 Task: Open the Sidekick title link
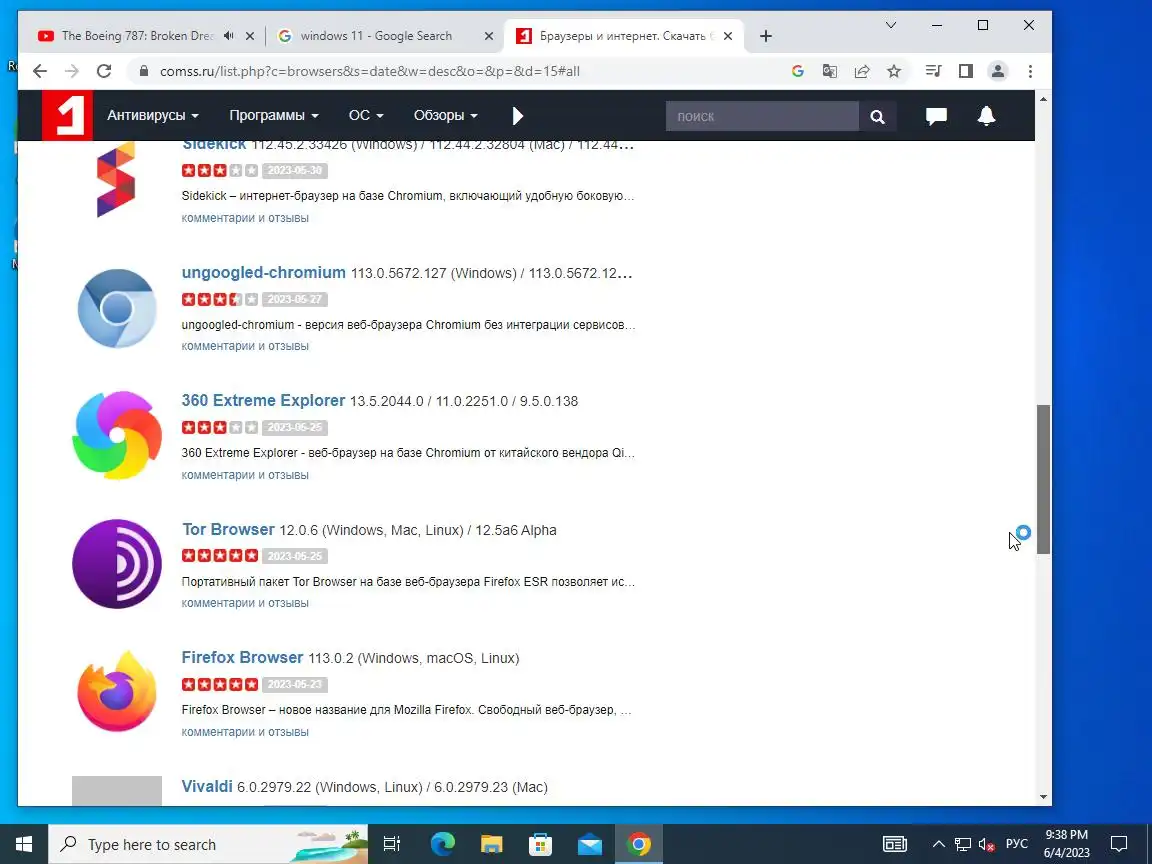pyautogui.click(x=214, y=145)
